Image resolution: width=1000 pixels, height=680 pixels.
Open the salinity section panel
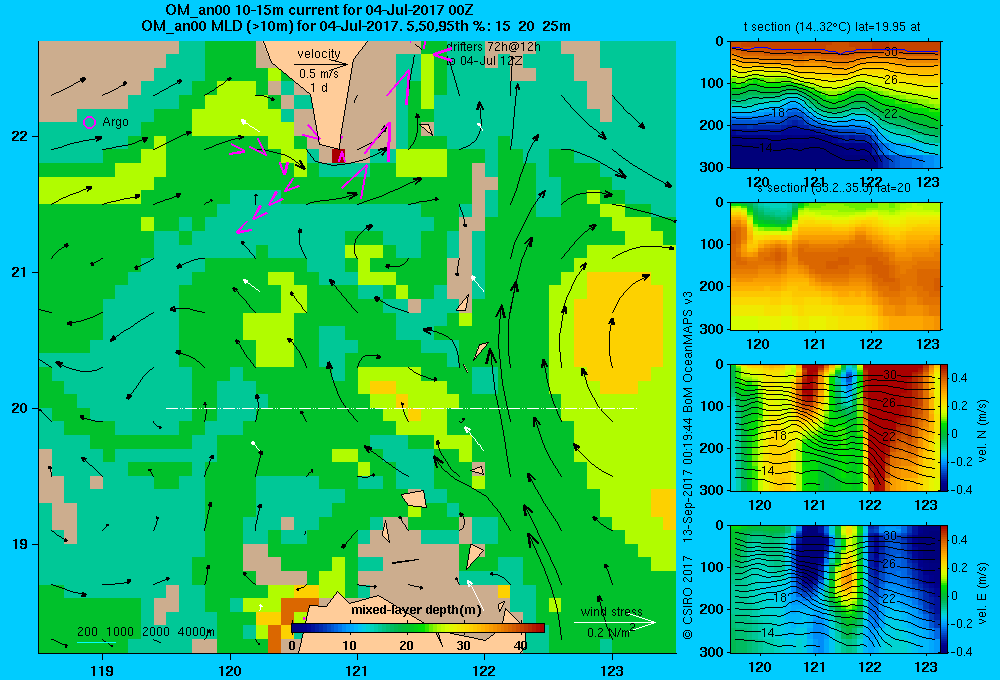point(835,266)
